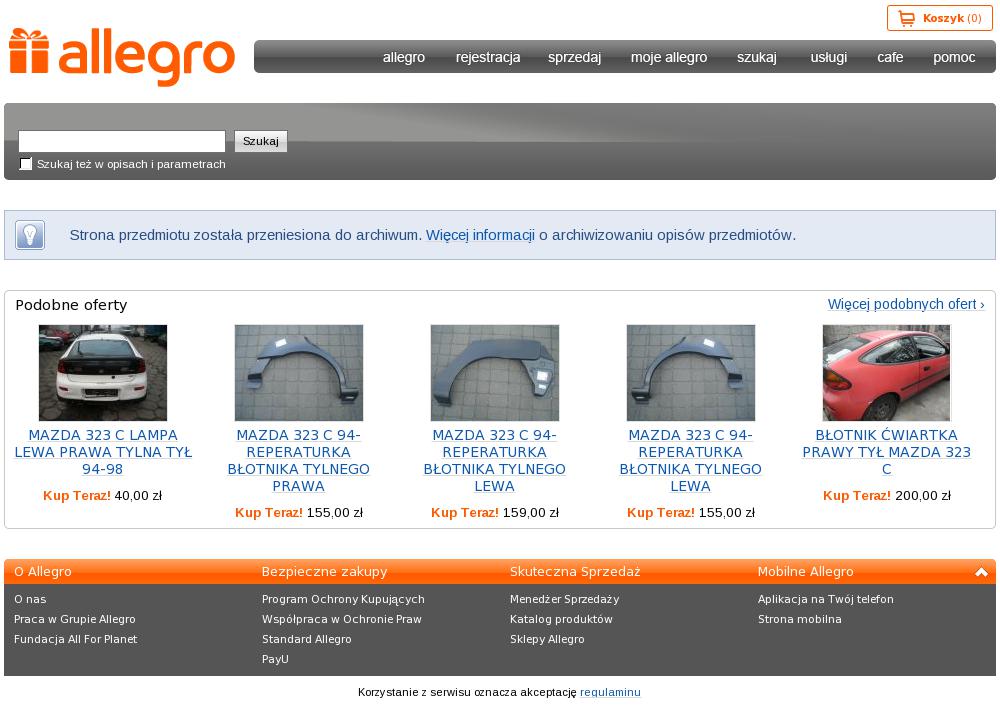
Task: Open the 159,00 zł REPERATURKA LEWA listing title
Action: 494,461
